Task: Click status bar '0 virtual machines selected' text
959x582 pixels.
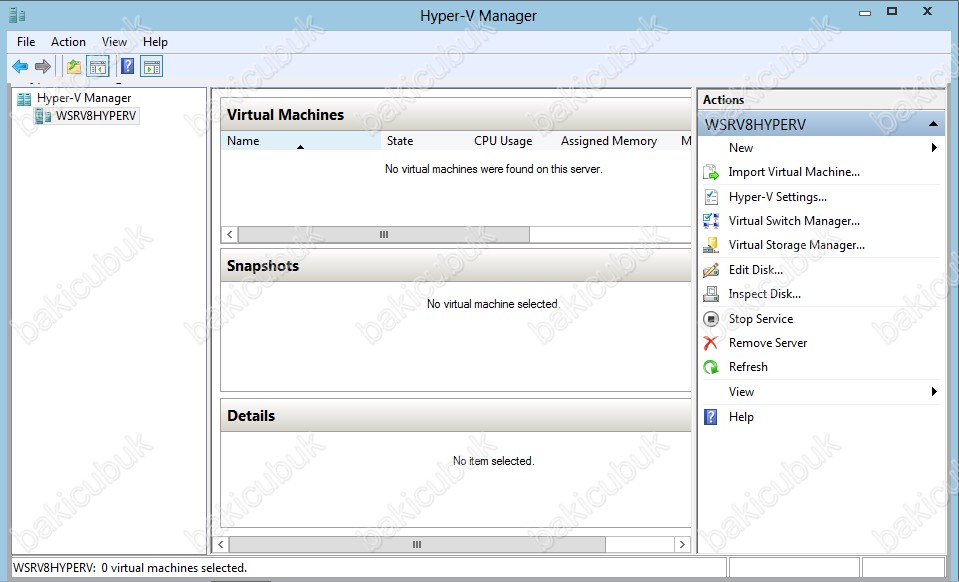Action: (174, 568)
